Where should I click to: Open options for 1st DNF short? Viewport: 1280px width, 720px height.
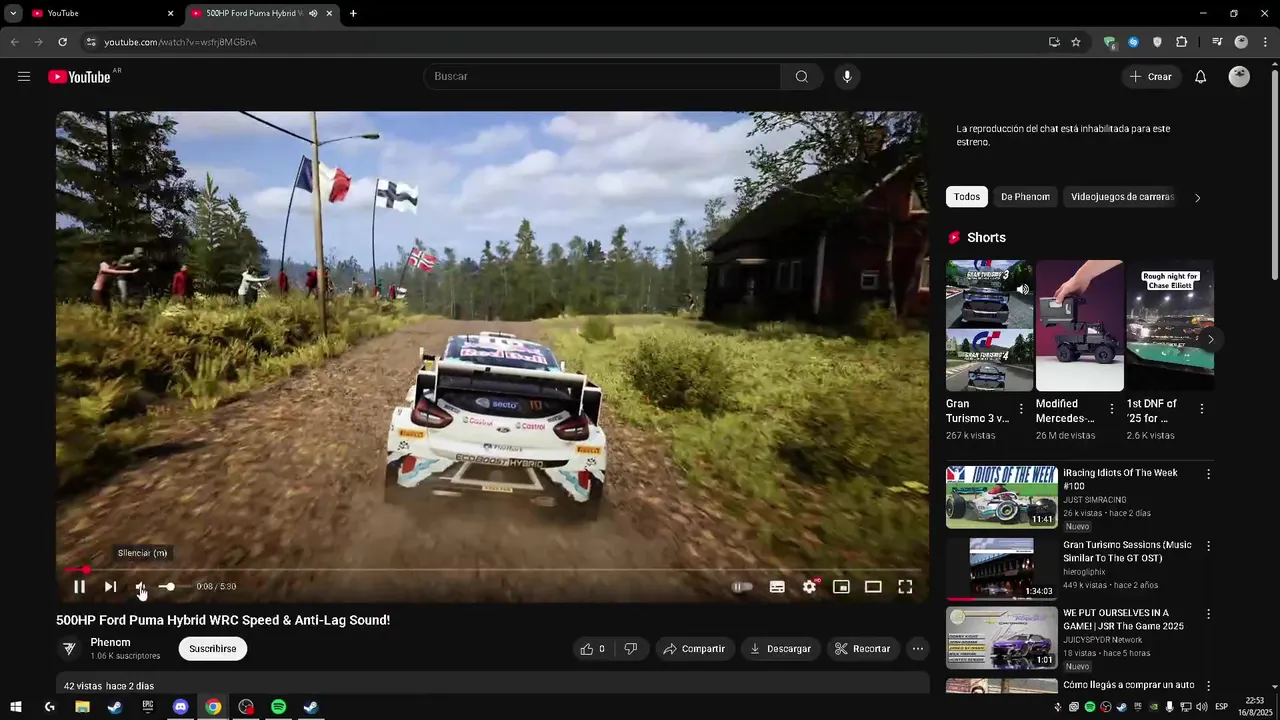[x=1202, y=409]
